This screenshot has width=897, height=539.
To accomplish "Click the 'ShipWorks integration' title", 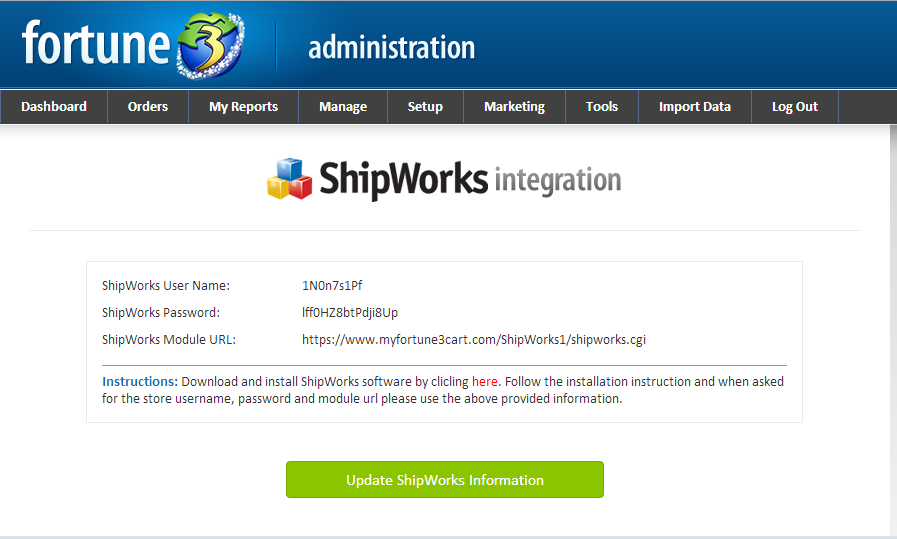I will coord(470,179).
